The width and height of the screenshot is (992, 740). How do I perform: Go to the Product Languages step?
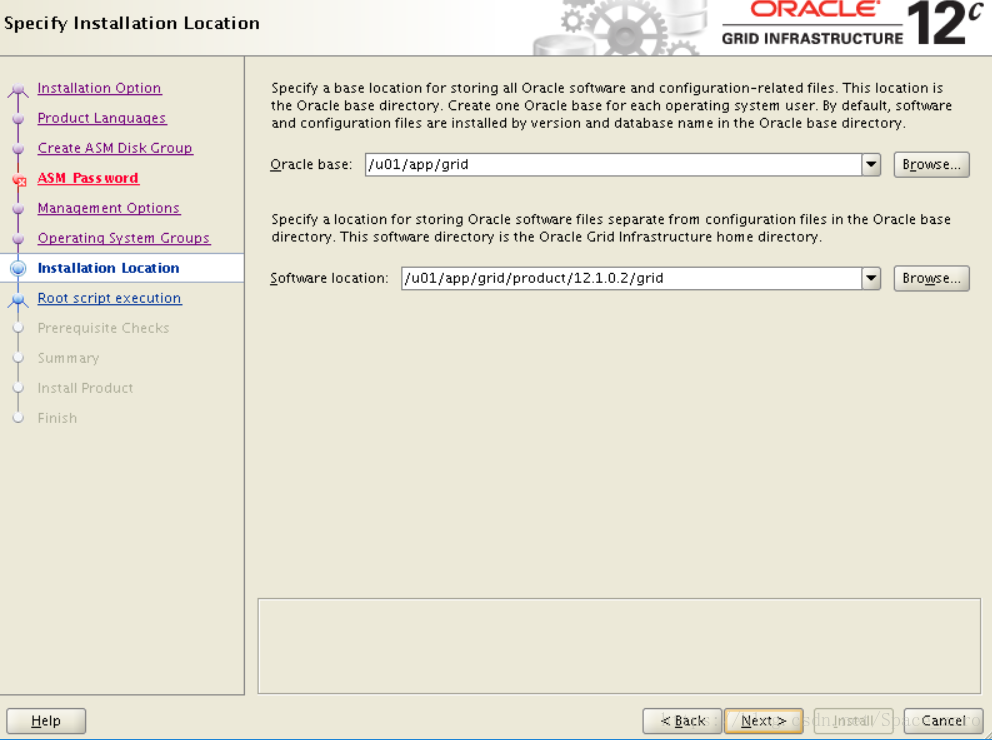(x=101, y=118)
